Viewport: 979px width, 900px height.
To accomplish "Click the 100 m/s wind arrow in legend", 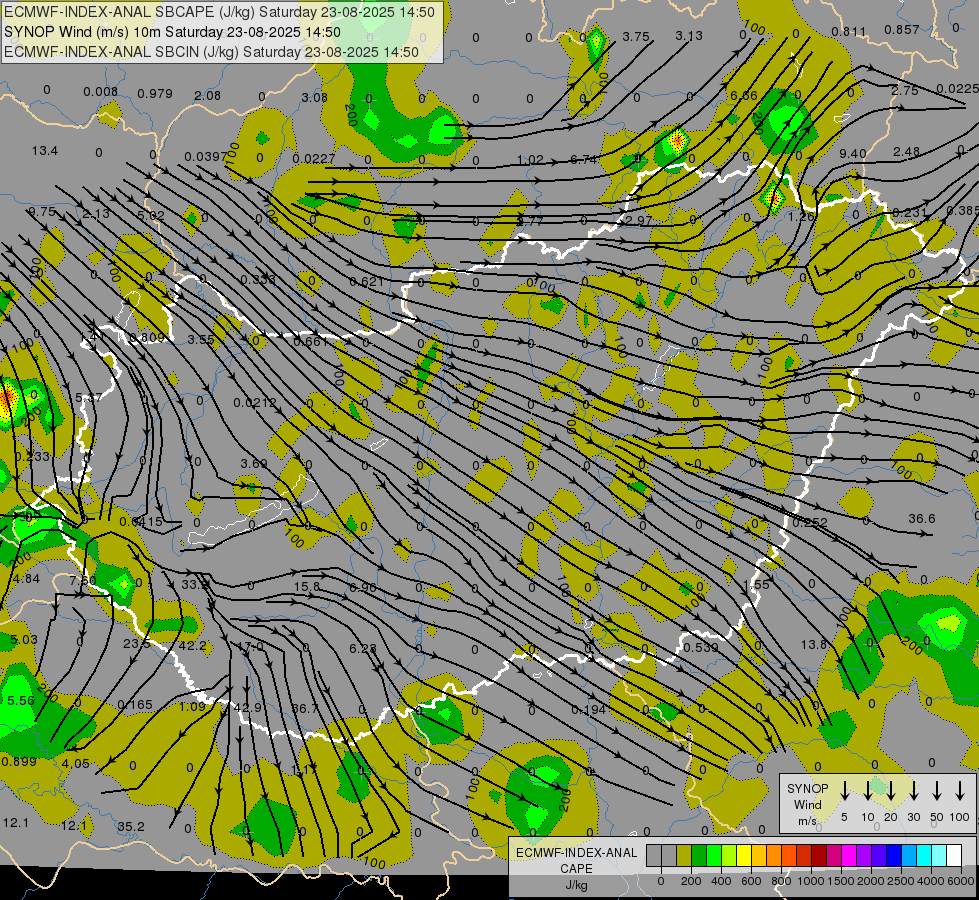I will click(x=960, y=791).
